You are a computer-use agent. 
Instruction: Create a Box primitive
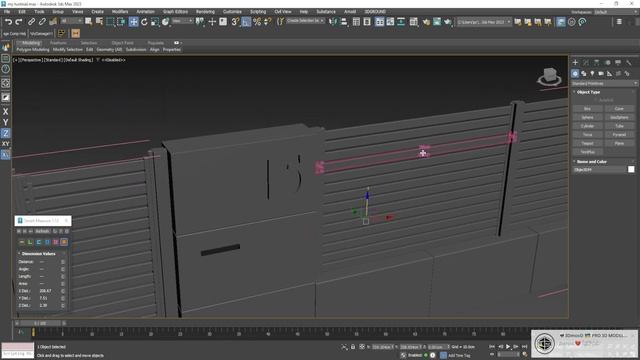click(587, 109)
